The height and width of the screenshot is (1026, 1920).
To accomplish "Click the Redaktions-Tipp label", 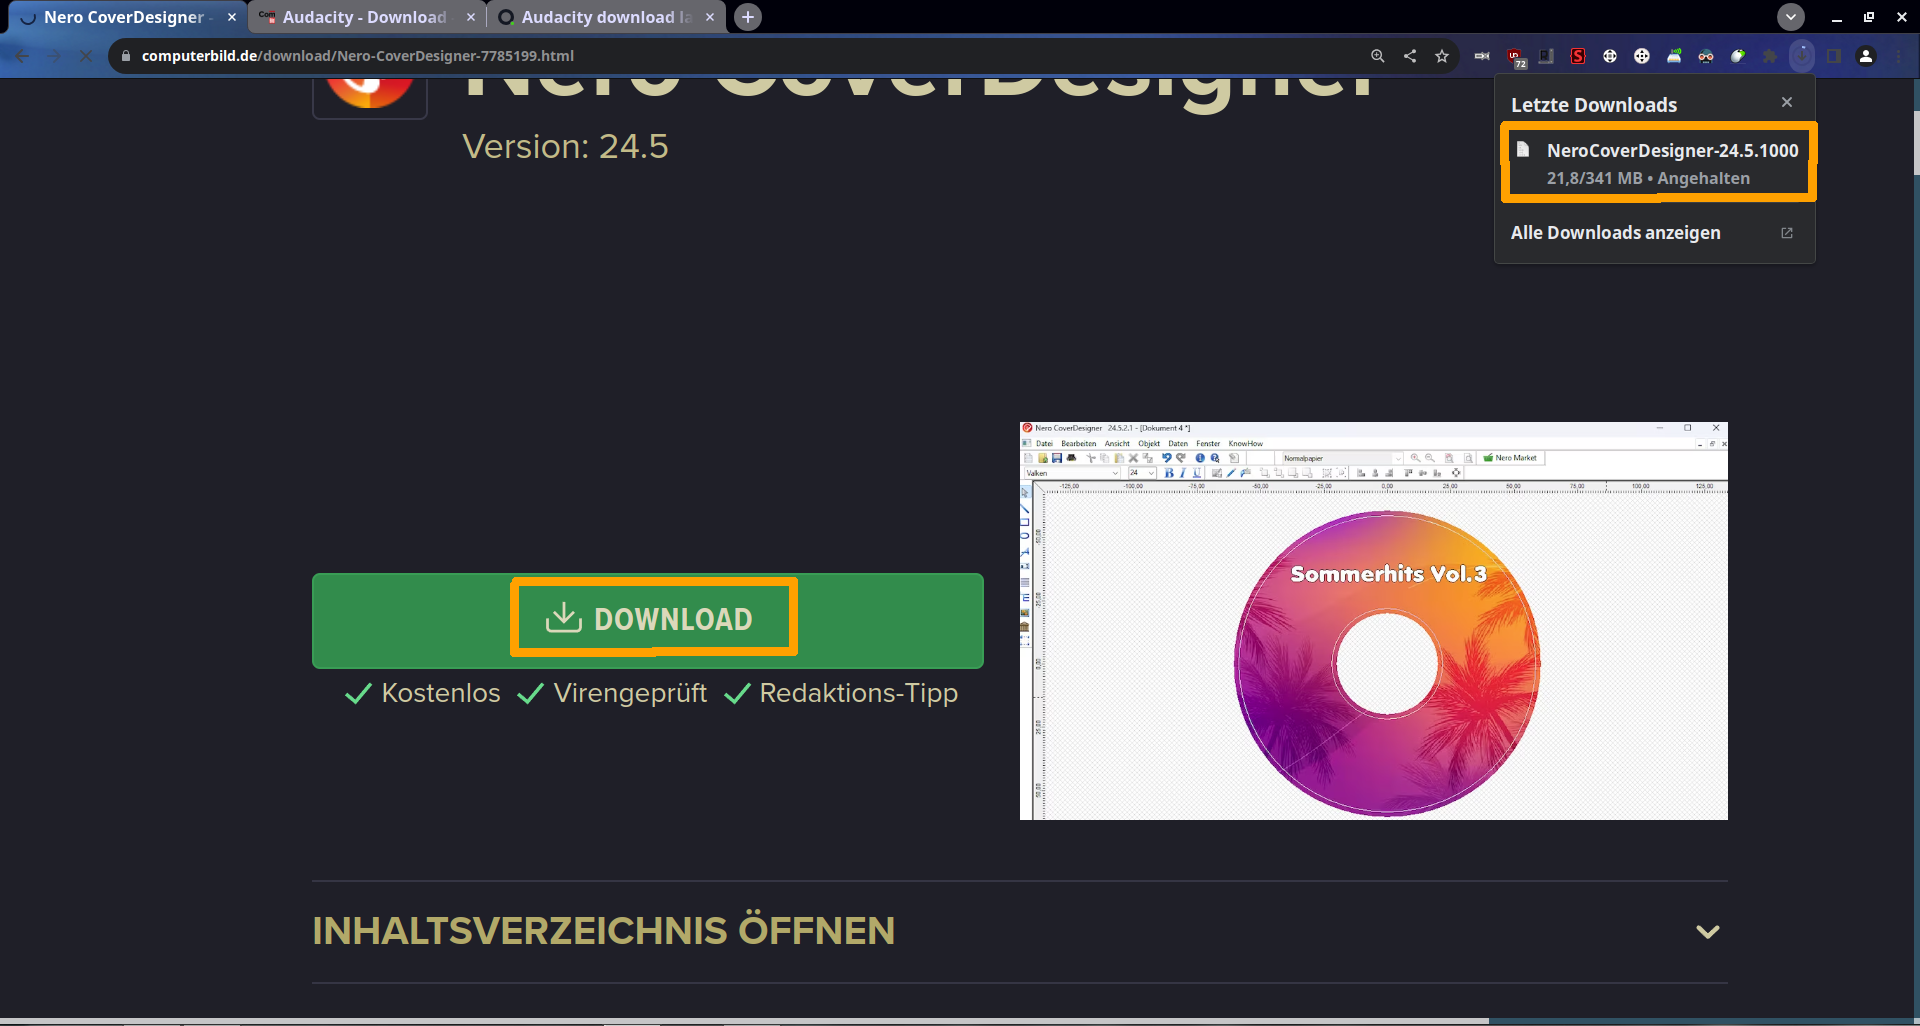I will click(859, 693).
